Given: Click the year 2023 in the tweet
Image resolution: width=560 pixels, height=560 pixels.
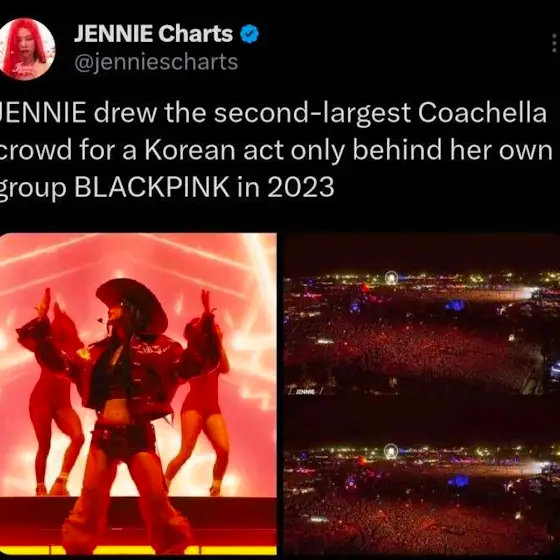Looking at the screenshot, I should click(x=301, y=187).
